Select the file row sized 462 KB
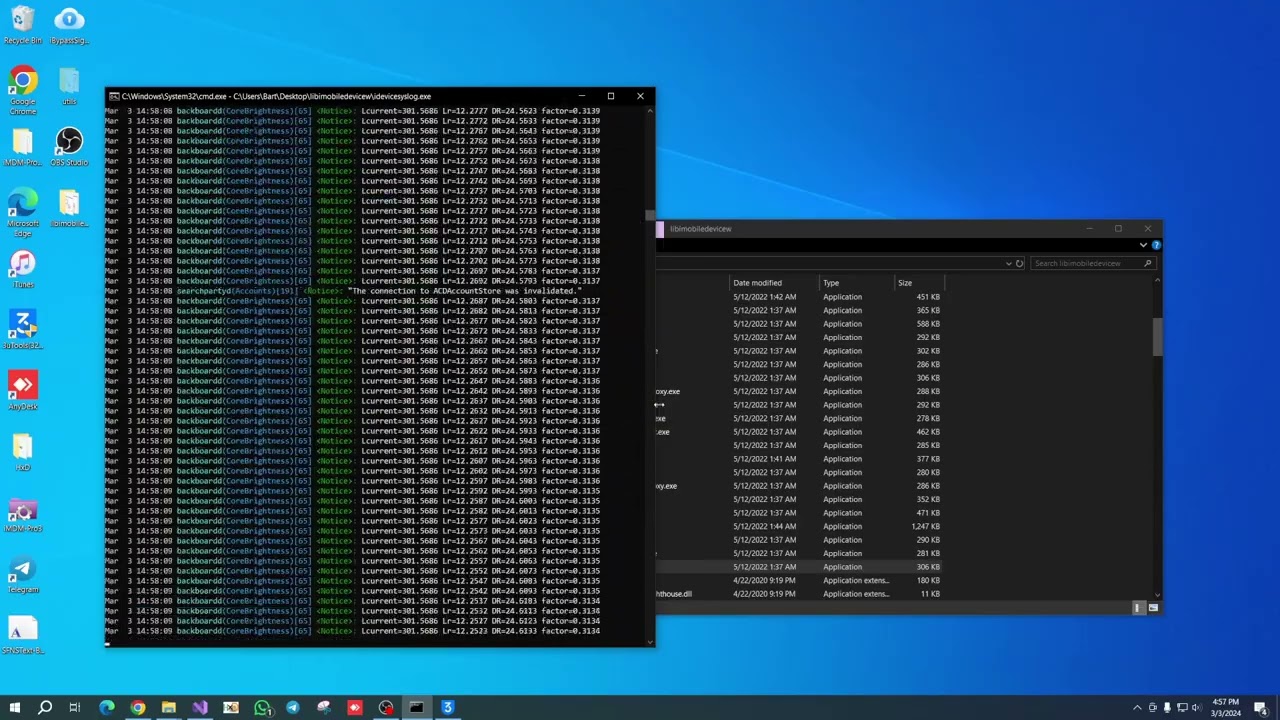 pos(800,432)
